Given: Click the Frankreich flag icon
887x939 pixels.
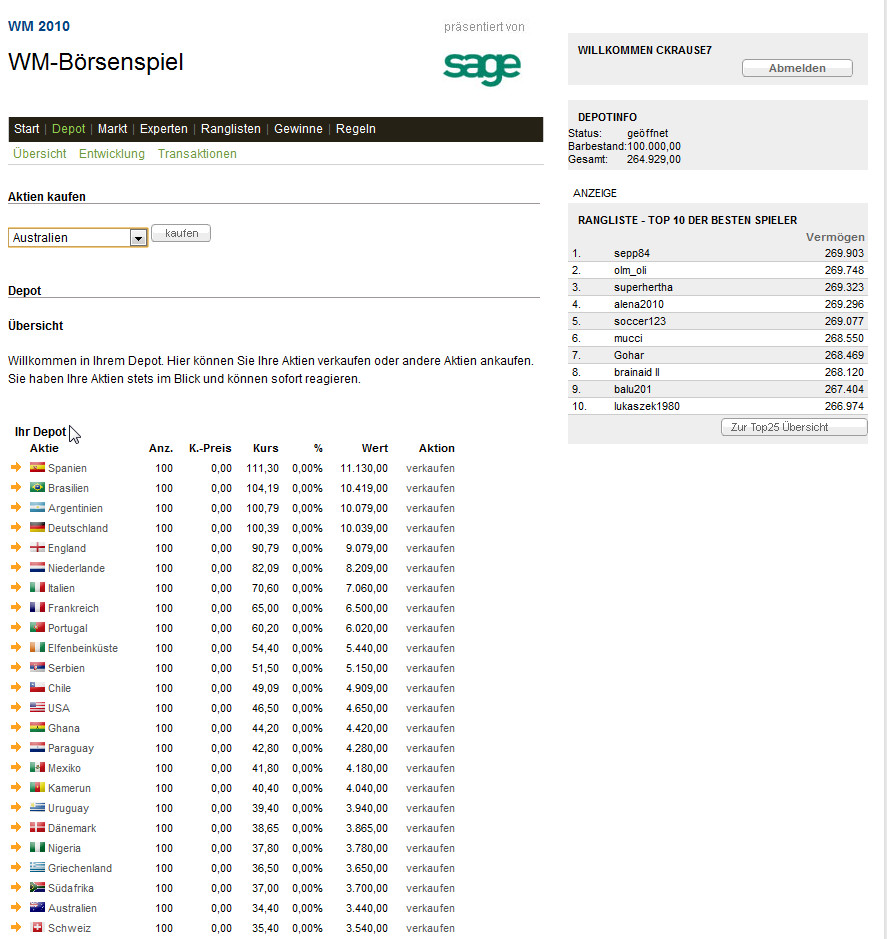Looking at the screenshot, I should [x=37, y=607].
